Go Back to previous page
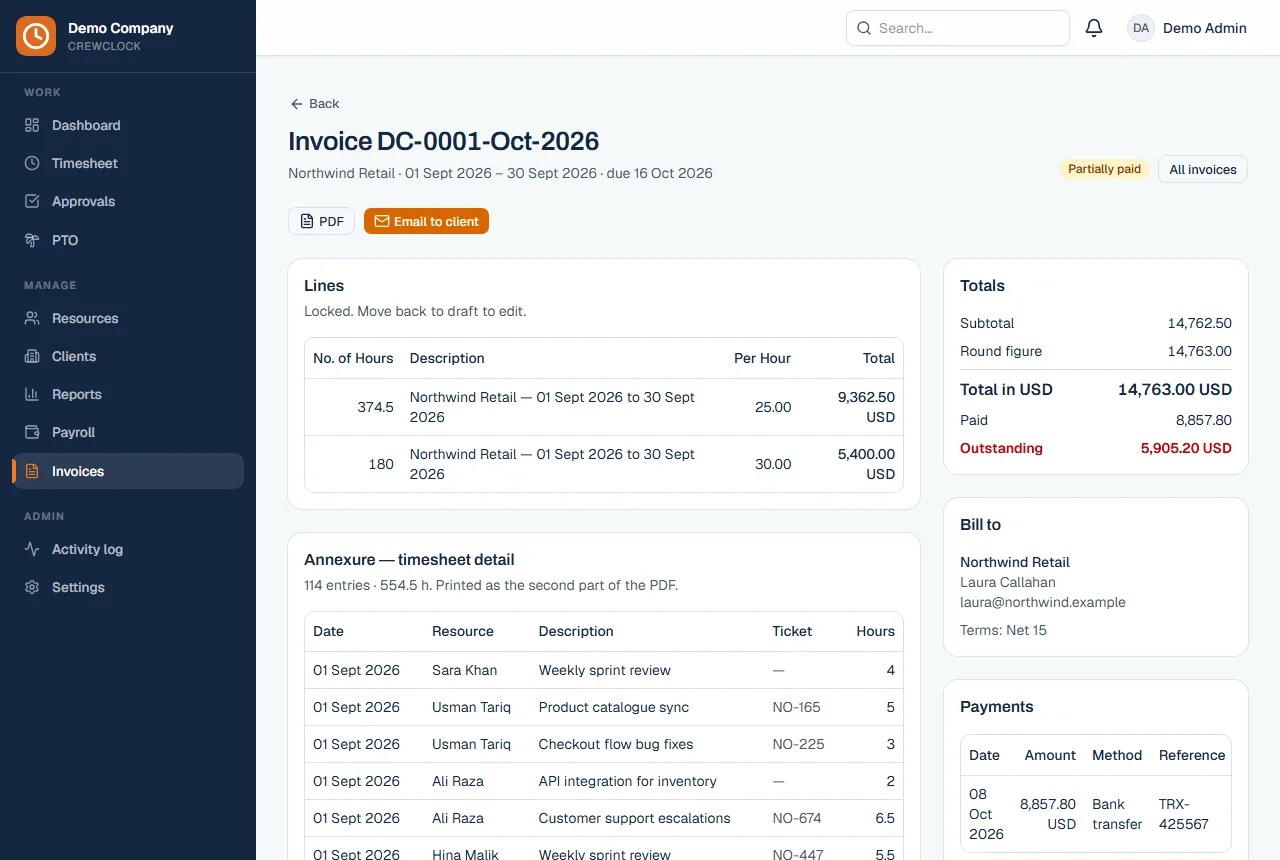The image size is (1280, 860). pos(315,104)
